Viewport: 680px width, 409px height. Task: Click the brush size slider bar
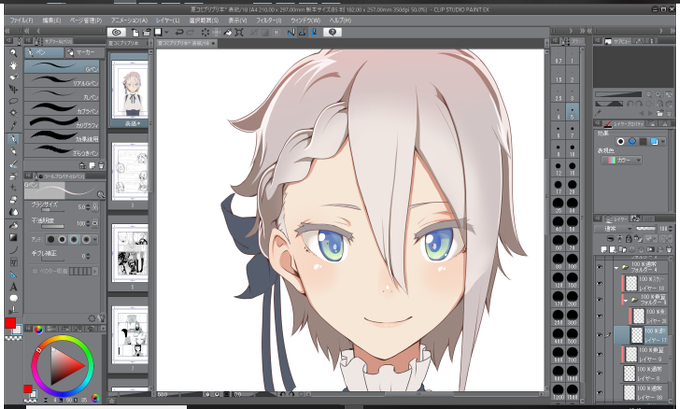pyautogui.click(x=52, y=211)
